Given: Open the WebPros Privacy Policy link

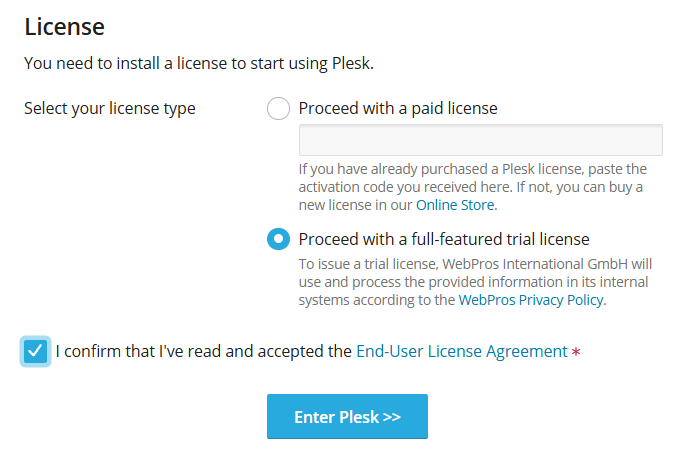Looking at the screenshot, I should pyautogui.click(x=531, y=300).
